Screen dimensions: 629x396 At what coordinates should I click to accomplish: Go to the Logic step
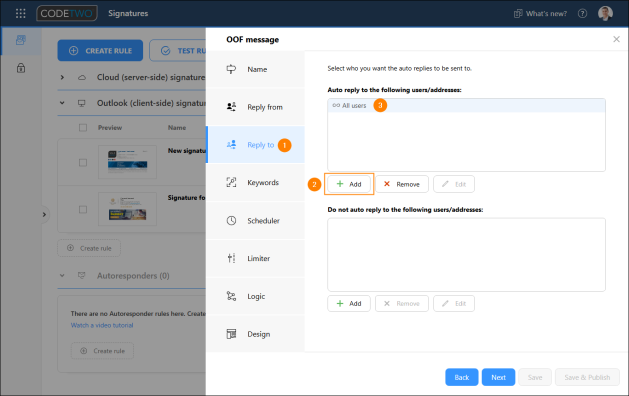(x=256, y=296)
